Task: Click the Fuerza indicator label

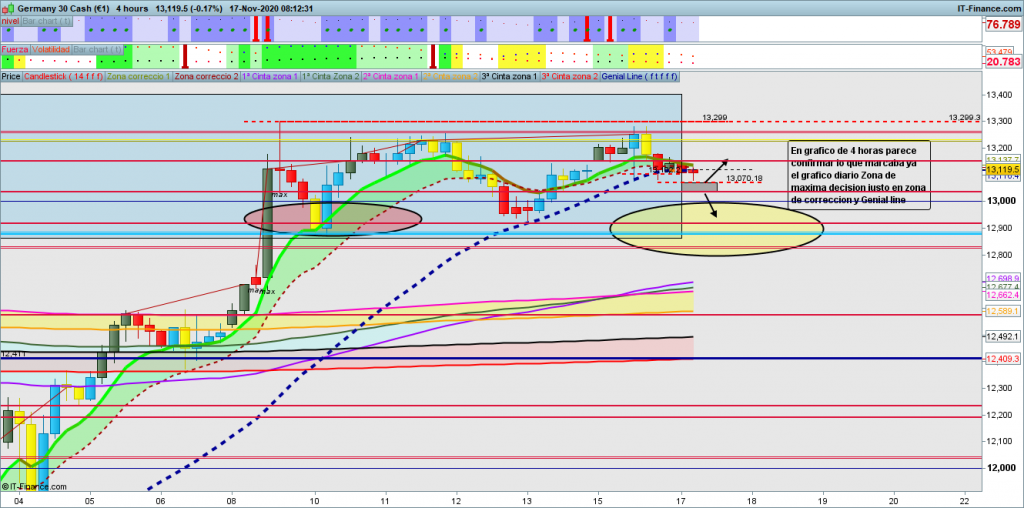Action: point(15,48)
